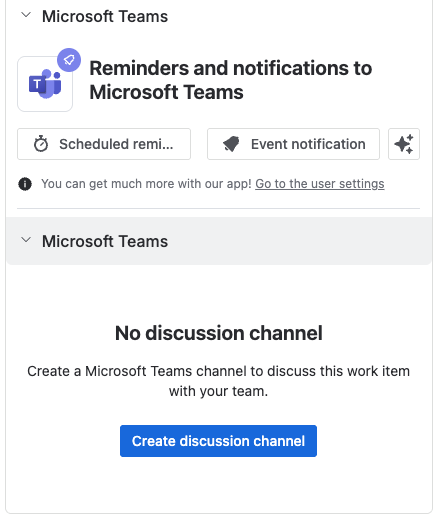Open the sparkle AI suggestions button

click(404, 144)
